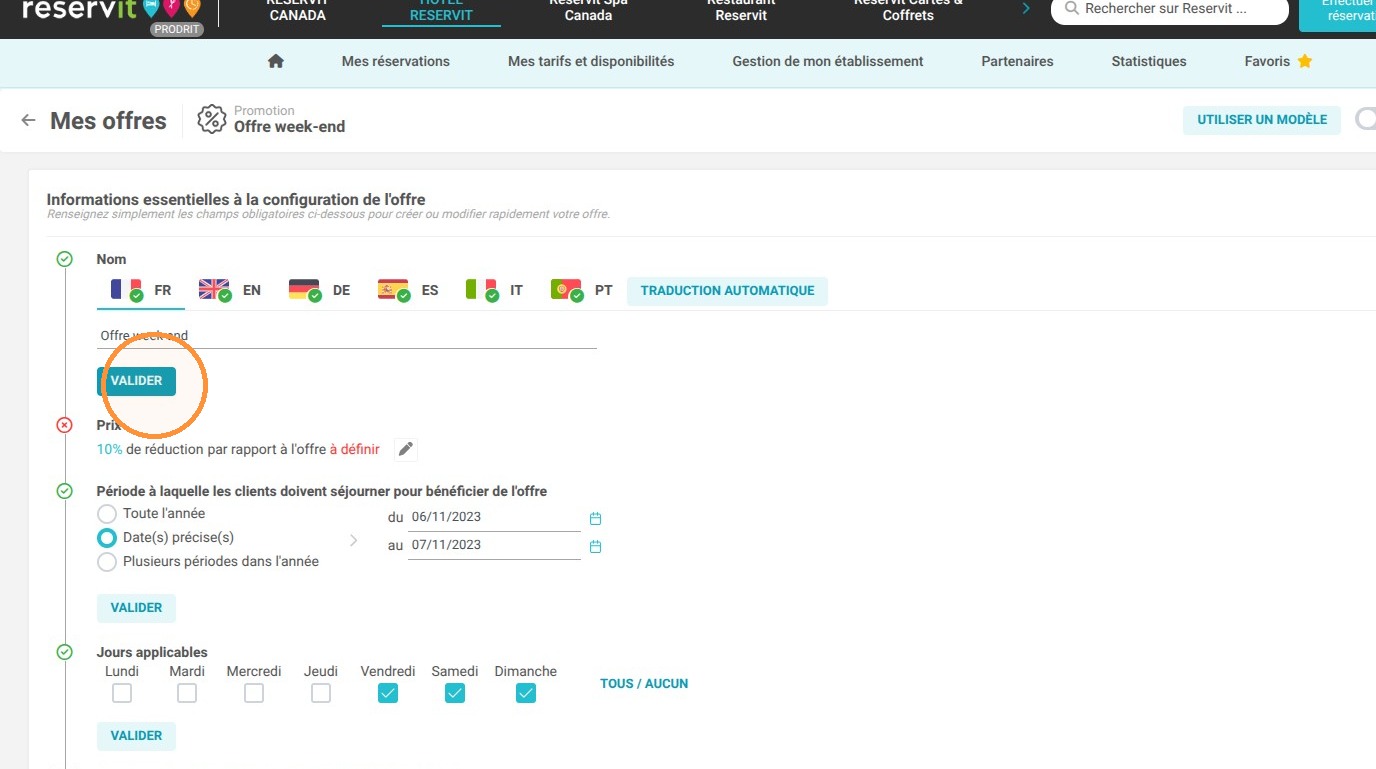Check the Mercredi checkbox
Screen dimensions: 1376x769
click(254, 693)
